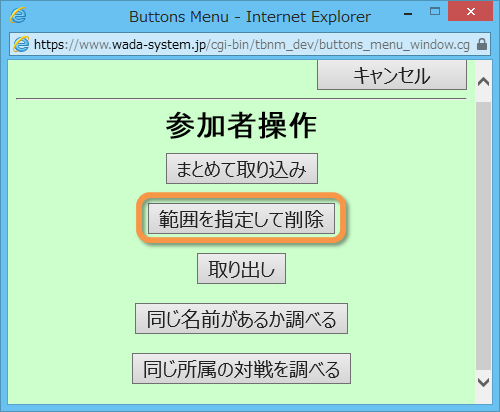
Task: Click the horizontal divider line under キャンセル
Action: [241, 99]
